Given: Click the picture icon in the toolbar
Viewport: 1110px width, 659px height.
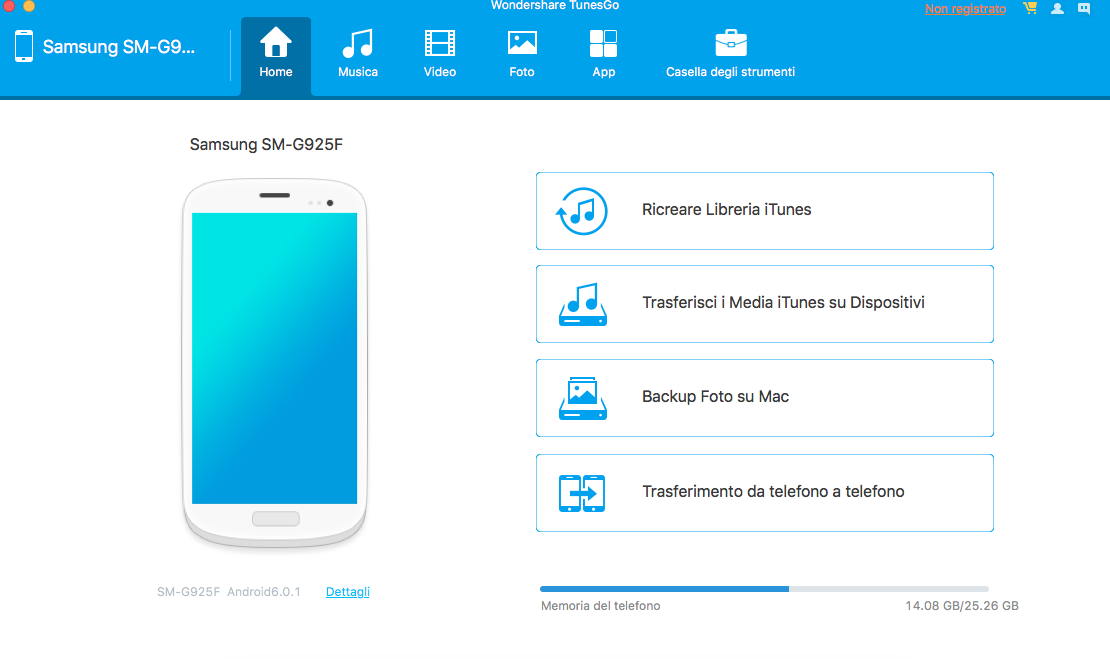Looking at the screenshot, I should pyautogui.click(x=522, y=42).
